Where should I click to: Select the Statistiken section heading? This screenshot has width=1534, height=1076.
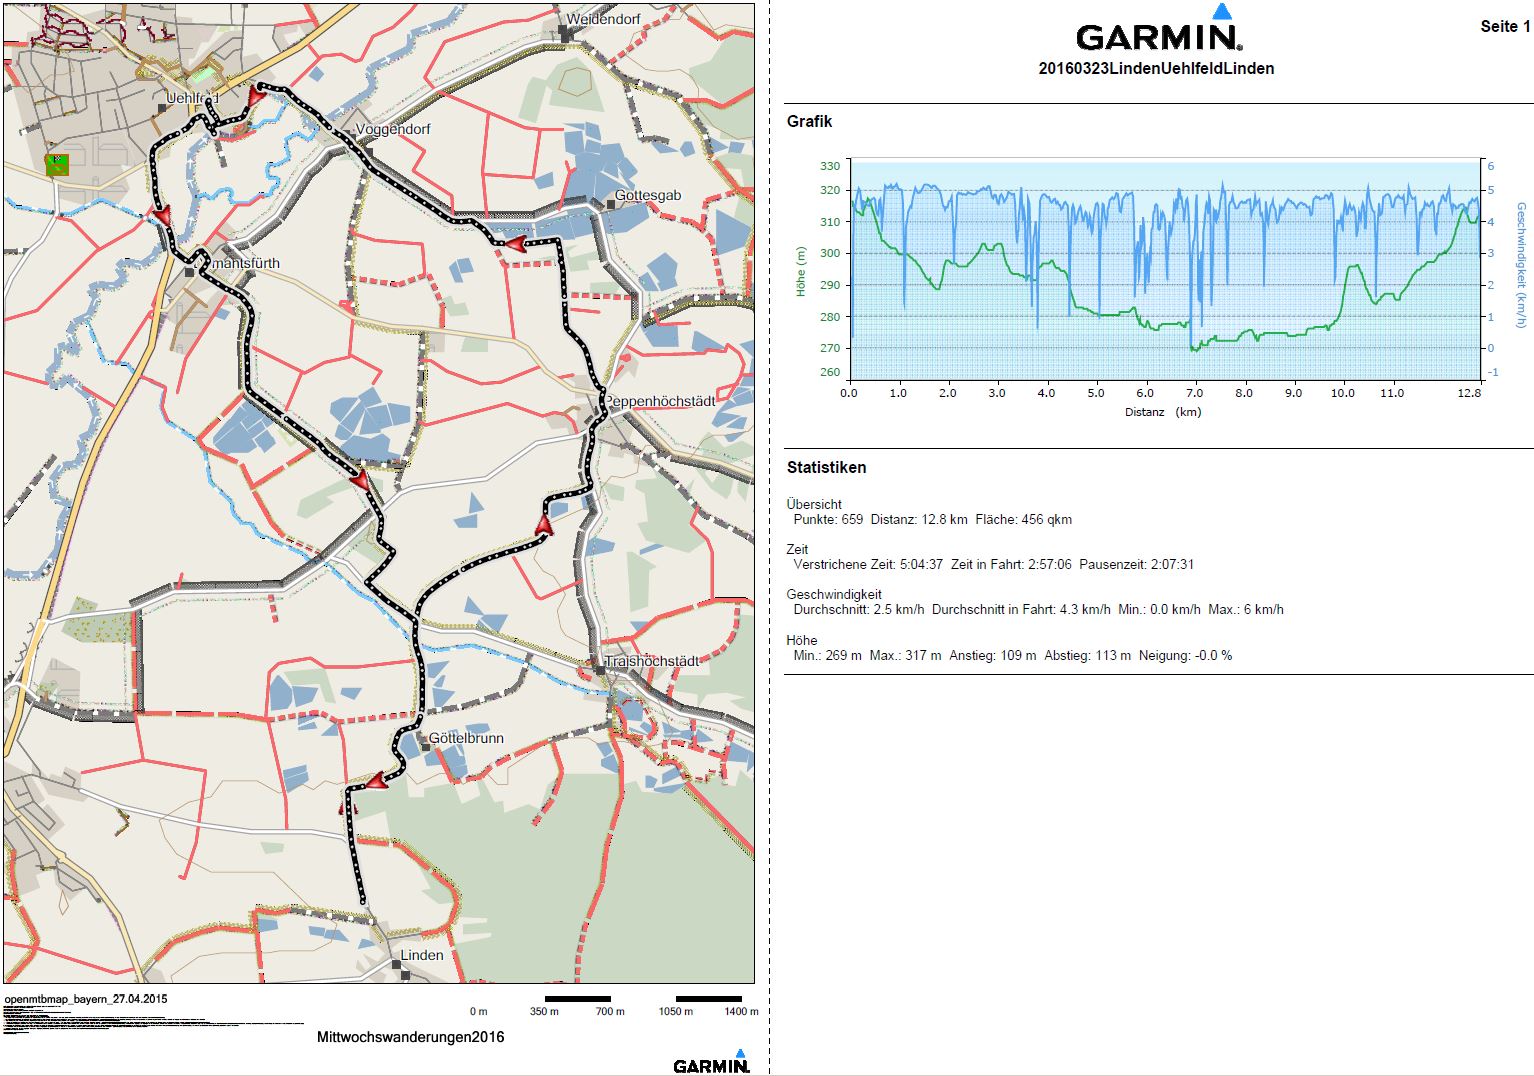pyautogui.click(x=826, y=467)
